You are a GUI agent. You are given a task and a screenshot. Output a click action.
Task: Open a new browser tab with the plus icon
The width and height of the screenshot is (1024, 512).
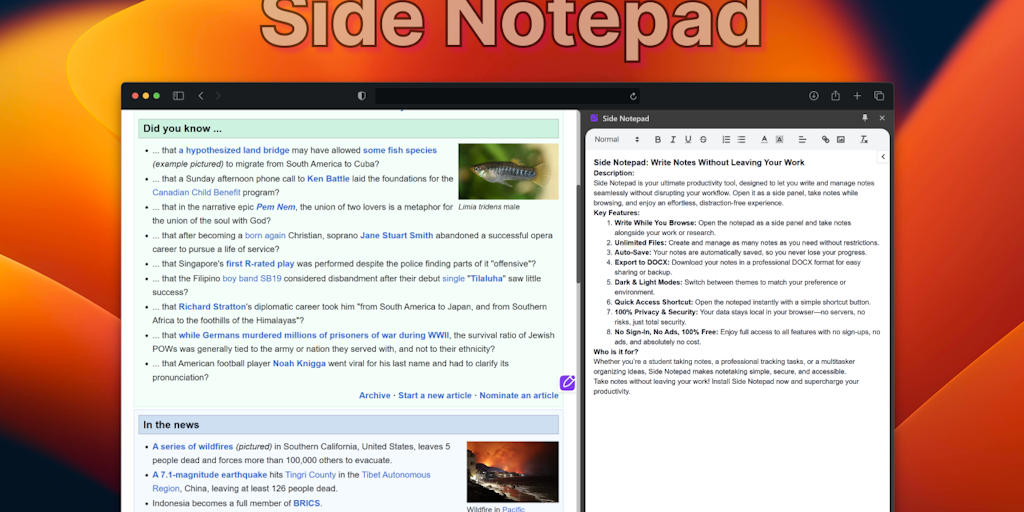(x=857, y=96)
